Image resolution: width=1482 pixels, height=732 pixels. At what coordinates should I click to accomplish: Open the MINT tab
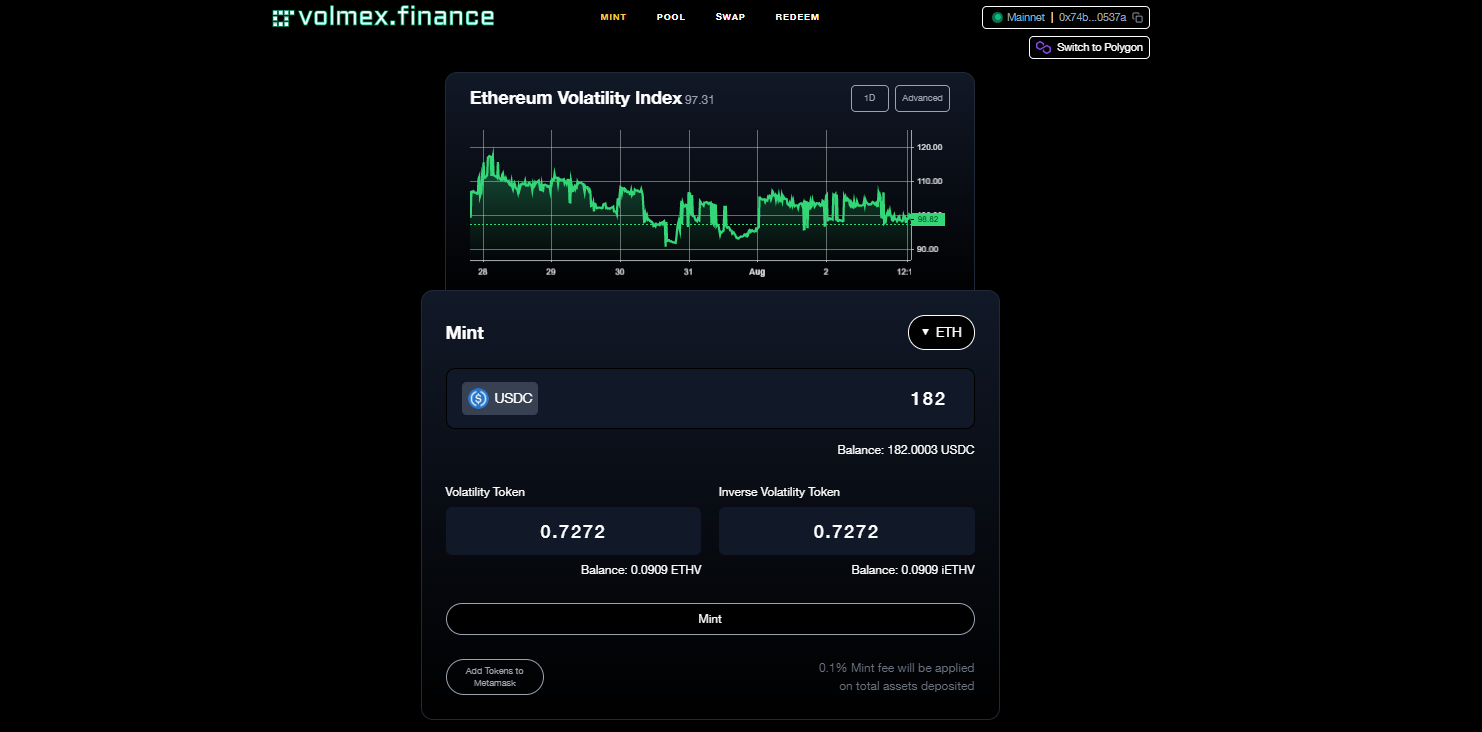[x=613, y=17]
